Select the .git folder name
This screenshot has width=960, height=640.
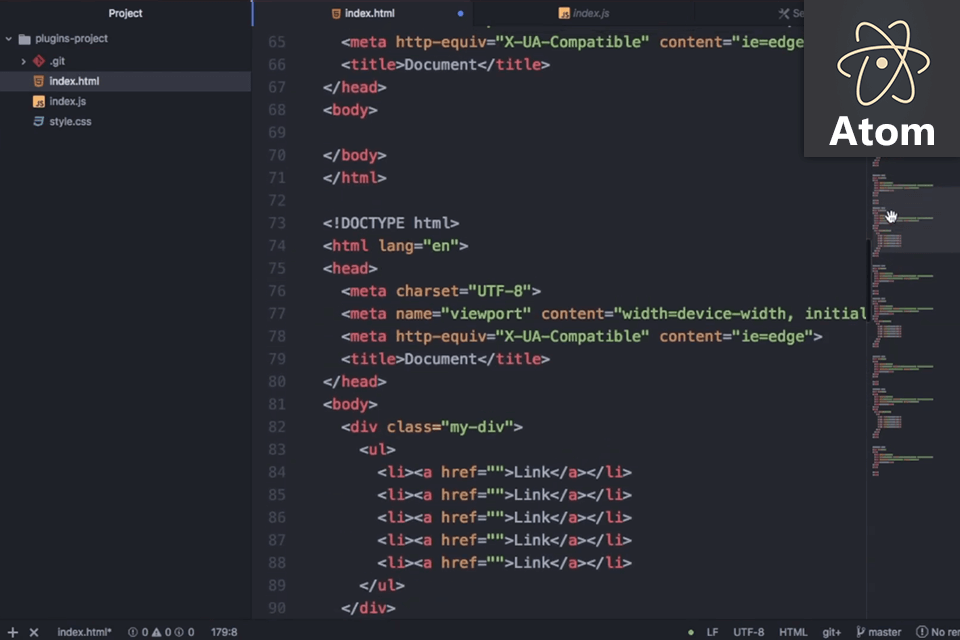pyautogui.click(x=57, y=61)
